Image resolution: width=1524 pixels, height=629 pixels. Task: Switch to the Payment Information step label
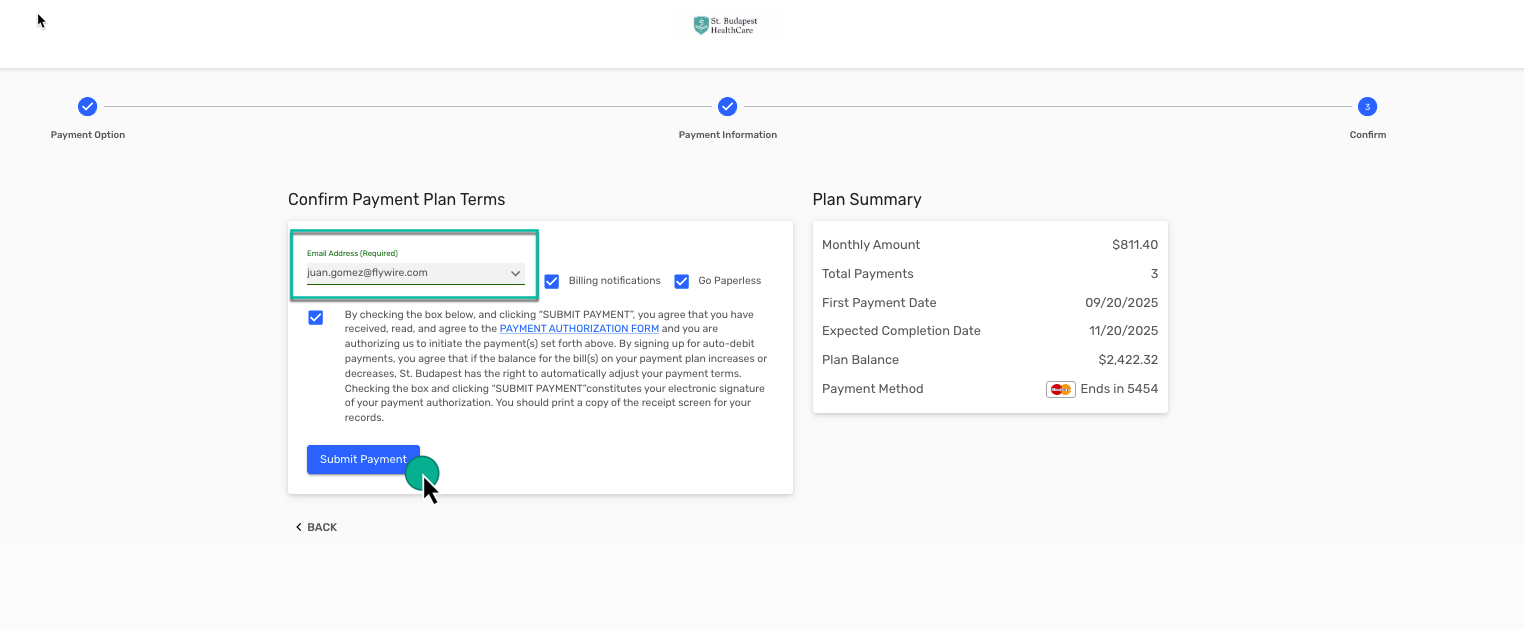click(x=727, y=135)
